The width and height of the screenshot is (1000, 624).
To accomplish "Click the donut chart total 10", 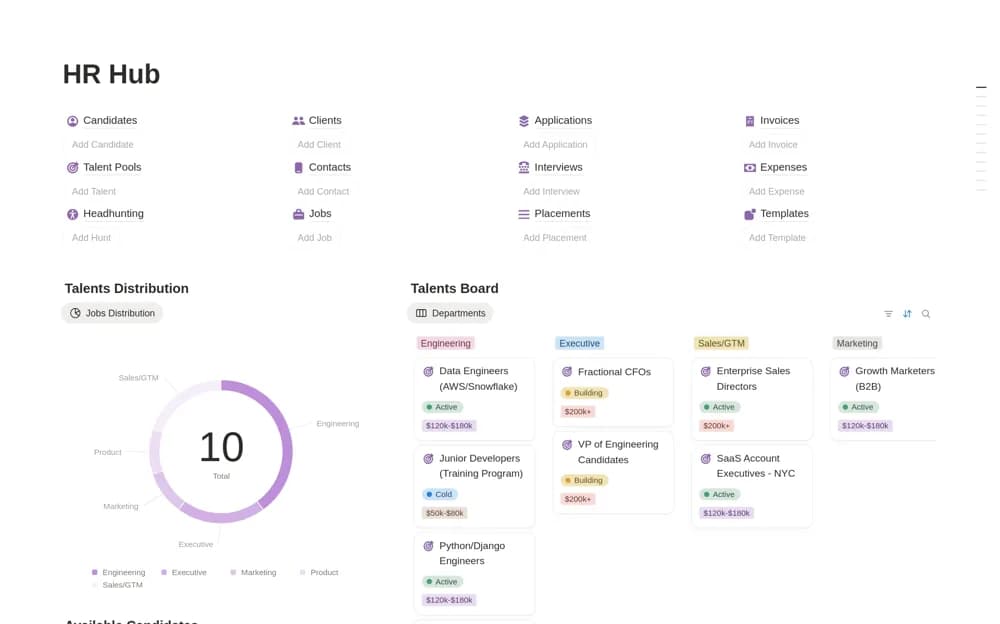I will [221, 447].
